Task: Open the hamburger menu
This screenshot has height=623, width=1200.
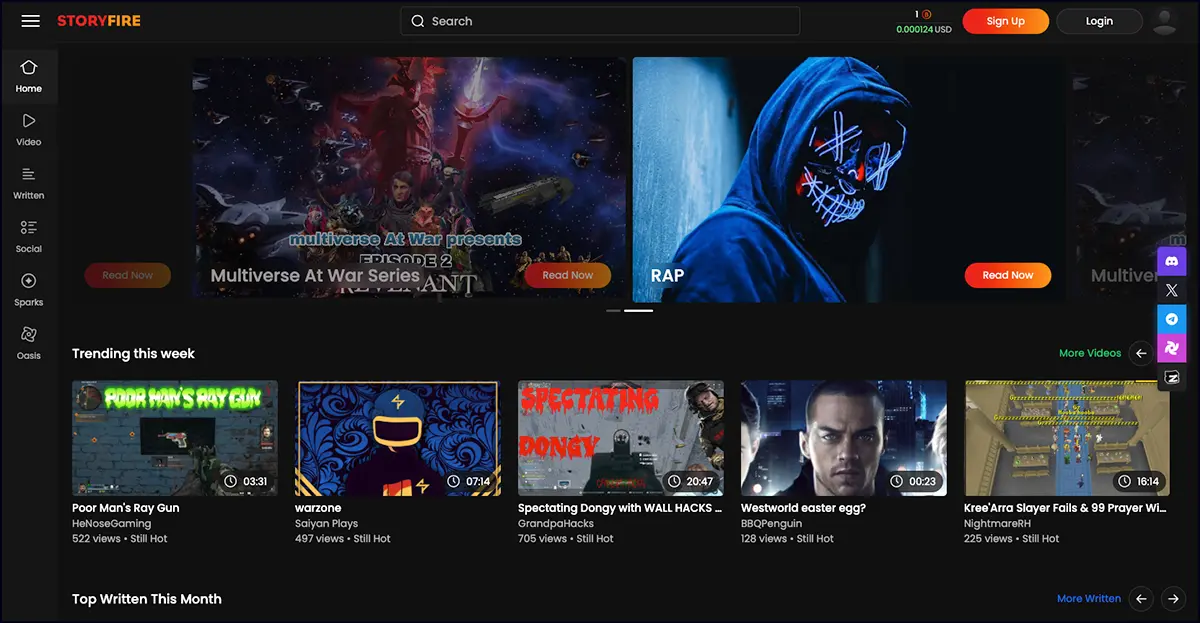Action: pos(30,21)
